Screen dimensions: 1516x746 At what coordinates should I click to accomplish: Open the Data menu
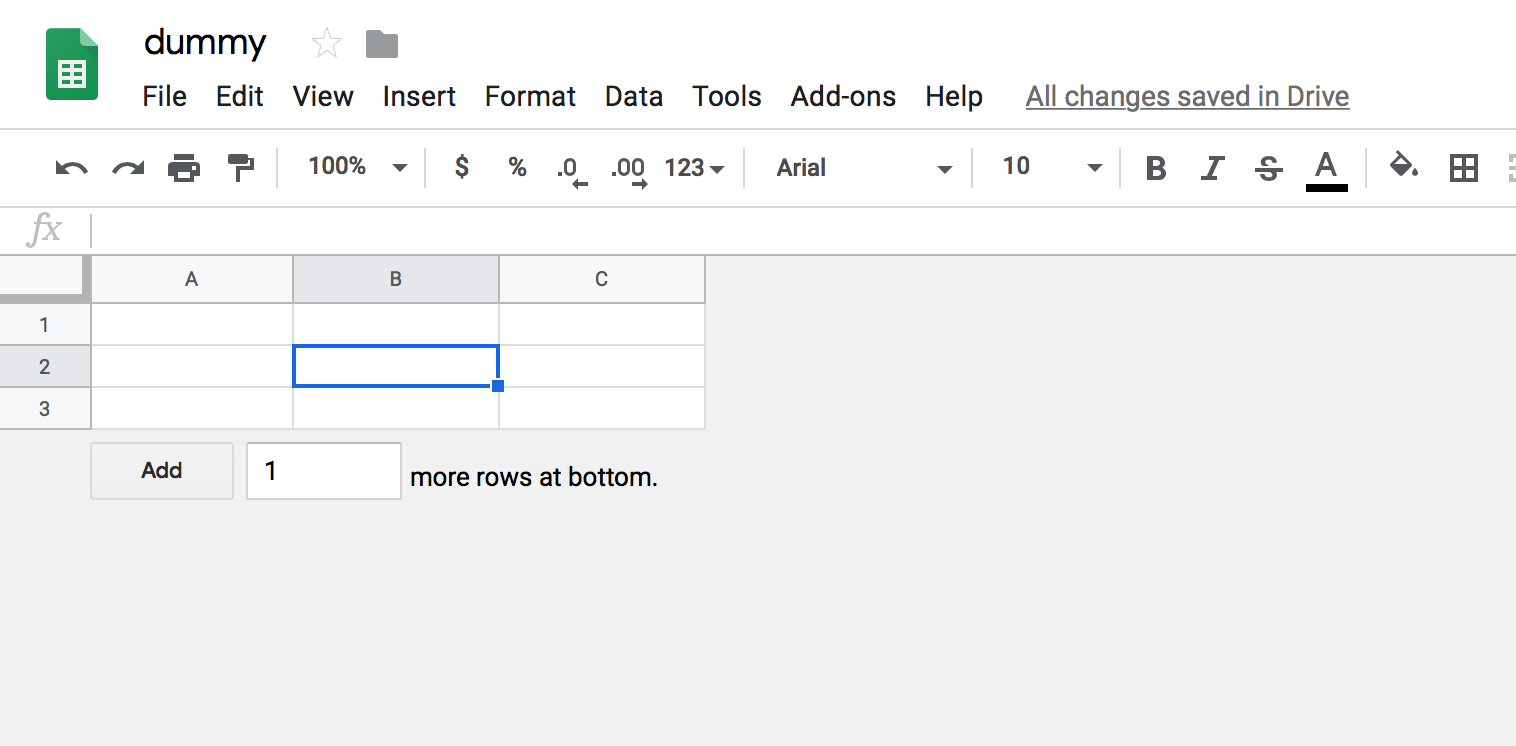coord(633,96)
